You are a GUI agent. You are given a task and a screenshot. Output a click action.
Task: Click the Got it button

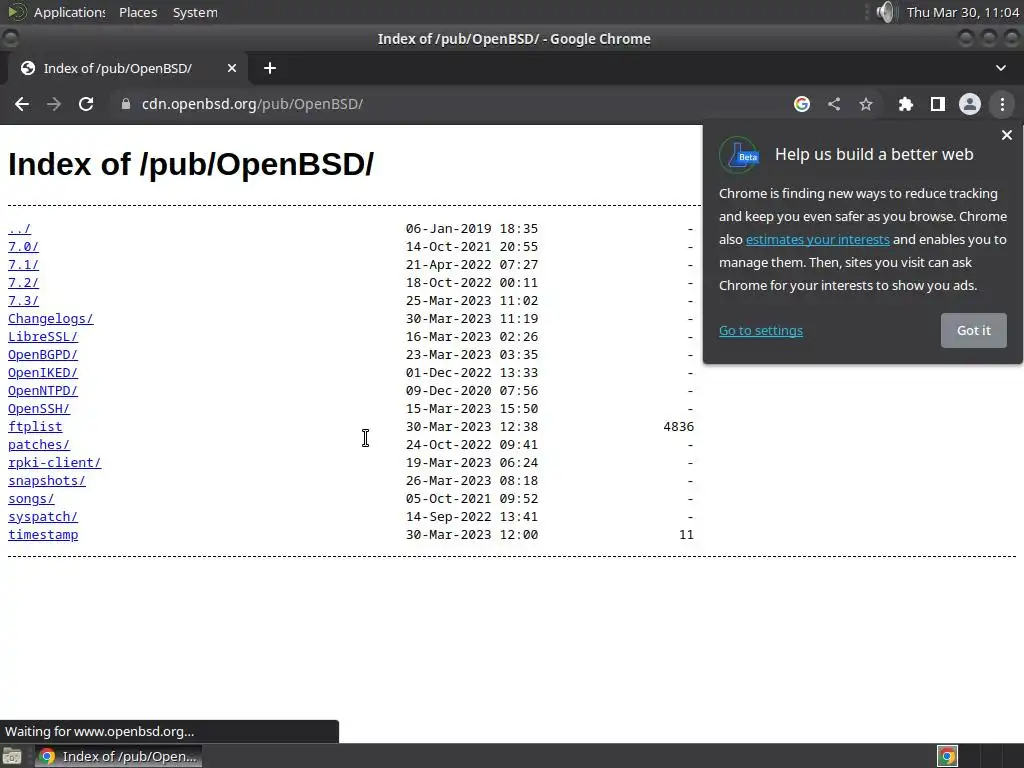click(x=974, y=330)
